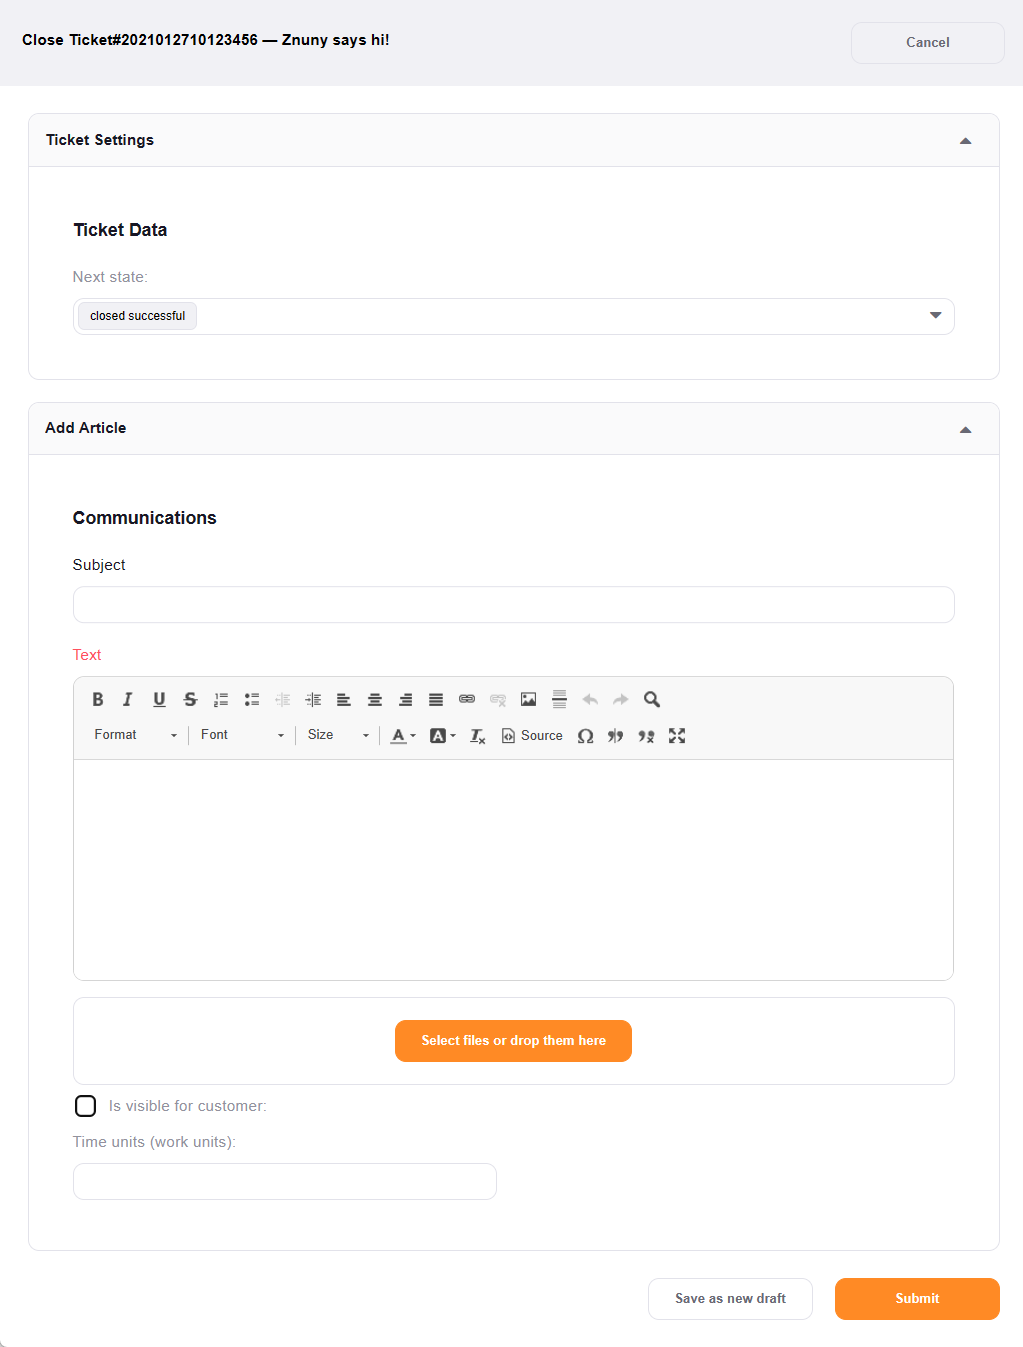Open the paragraph Format menu

pos(136,735)
